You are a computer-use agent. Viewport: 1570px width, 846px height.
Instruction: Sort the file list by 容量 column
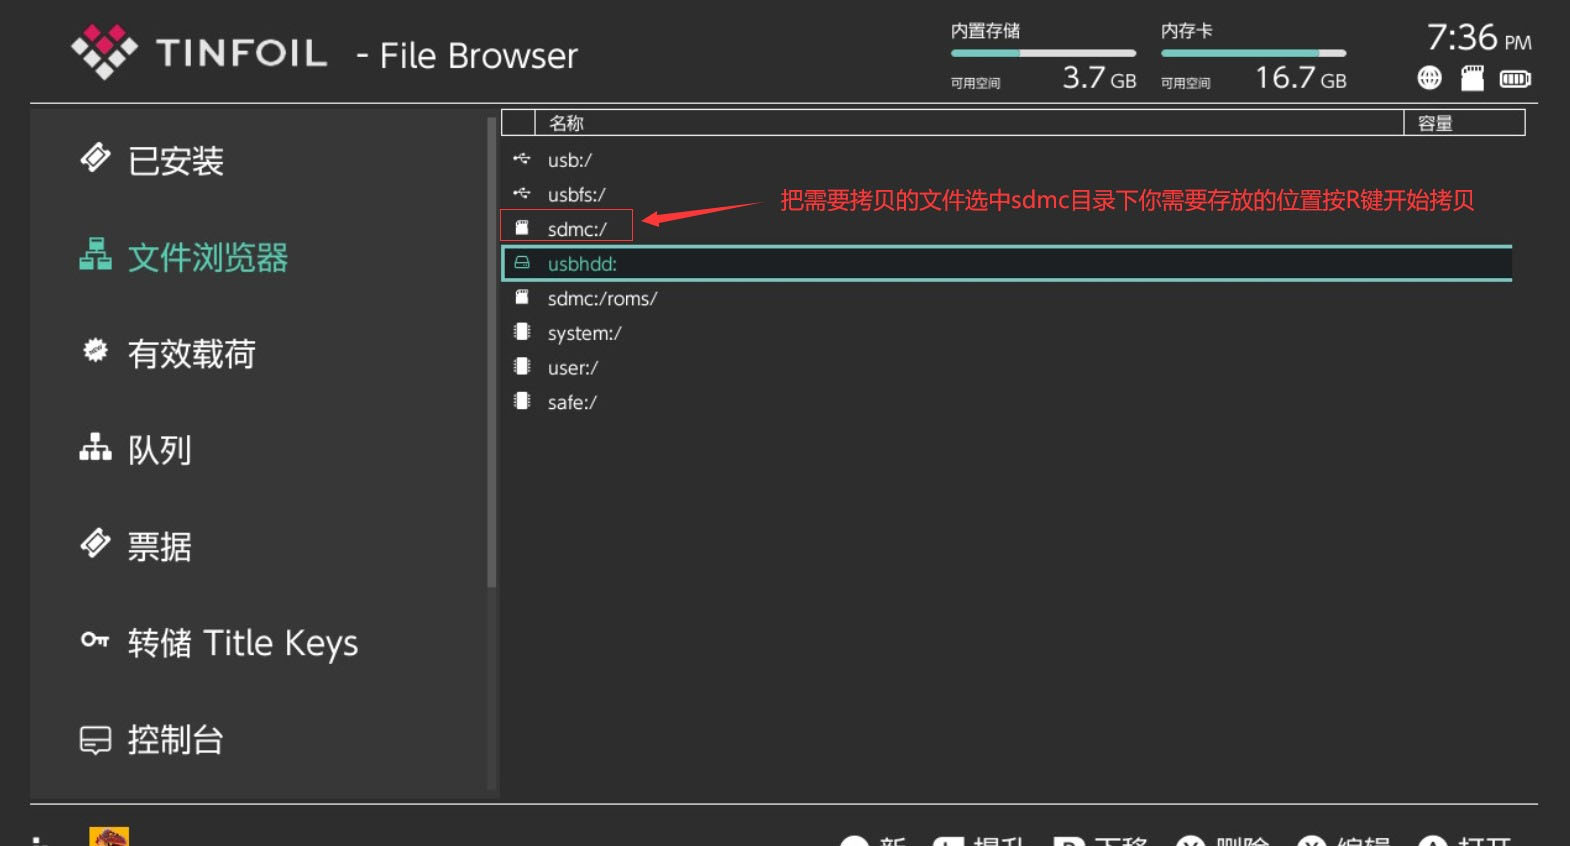pyautogui.click(x=1465, y=123)
